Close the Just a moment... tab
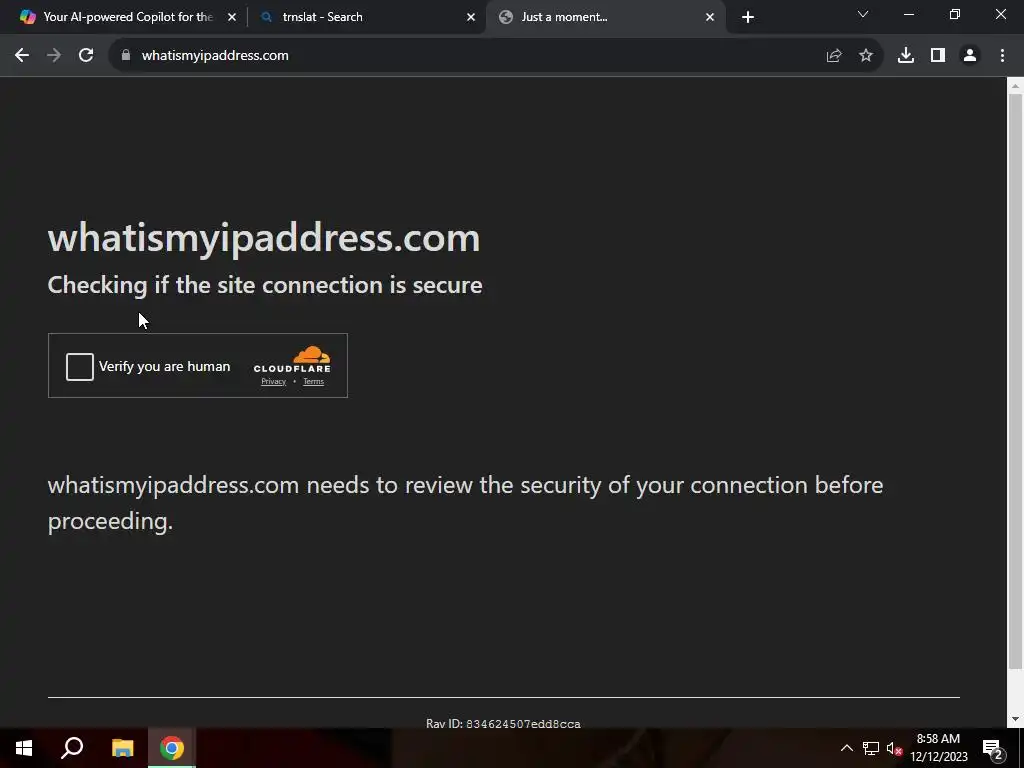This screenshot has width=1024, height=768. tap(710, 17)
